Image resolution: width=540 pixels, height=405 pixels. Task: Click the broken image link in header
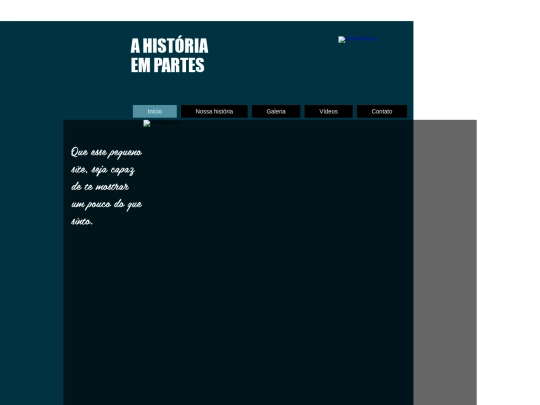pos(358,39)
